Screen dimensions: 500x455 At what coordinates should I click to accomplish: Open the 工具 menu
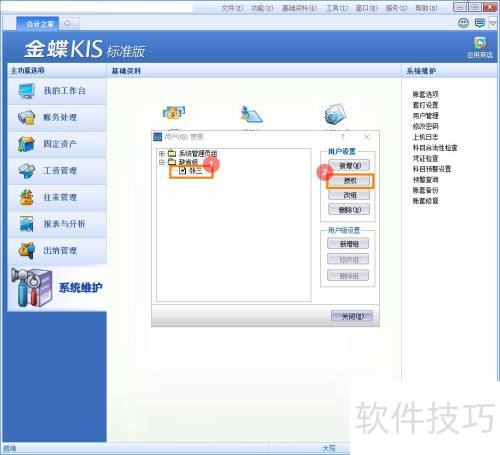[x=337, y=8]
